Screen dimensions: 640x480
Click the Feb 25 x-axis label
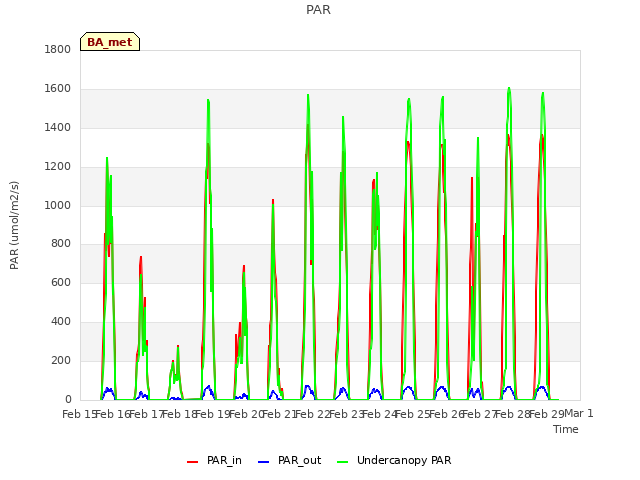point(413,414)
